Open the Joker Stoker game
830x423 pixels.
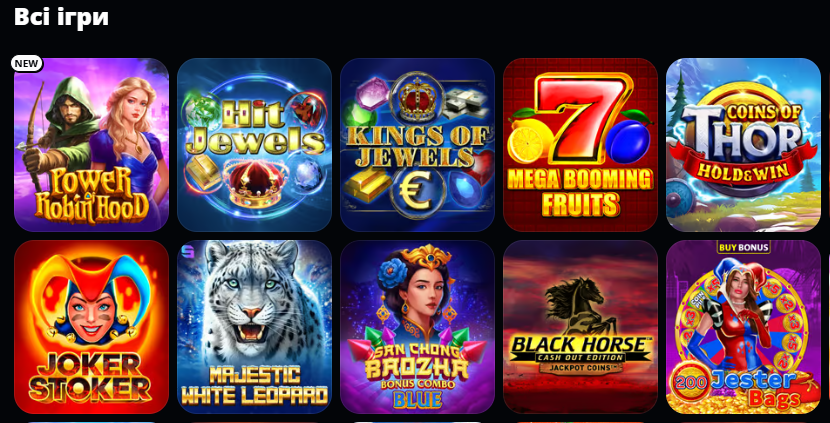[x=92, y=327]
